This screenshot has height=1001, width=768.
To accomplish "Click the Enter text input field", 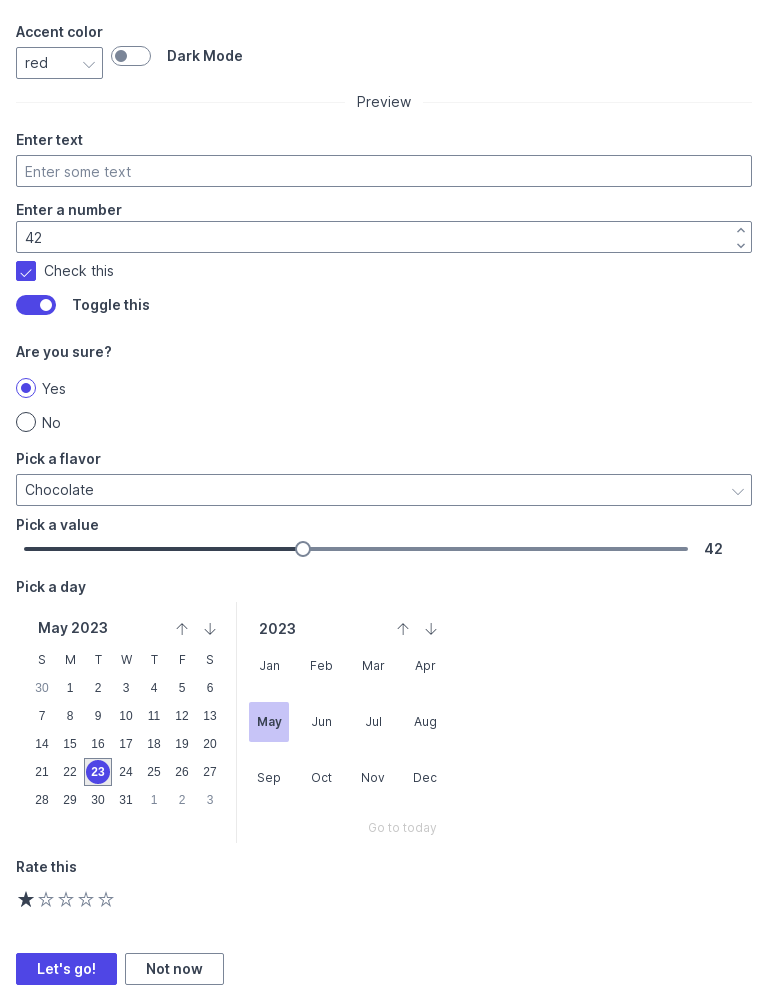I will pyautogui.click(x=384, y=171).
